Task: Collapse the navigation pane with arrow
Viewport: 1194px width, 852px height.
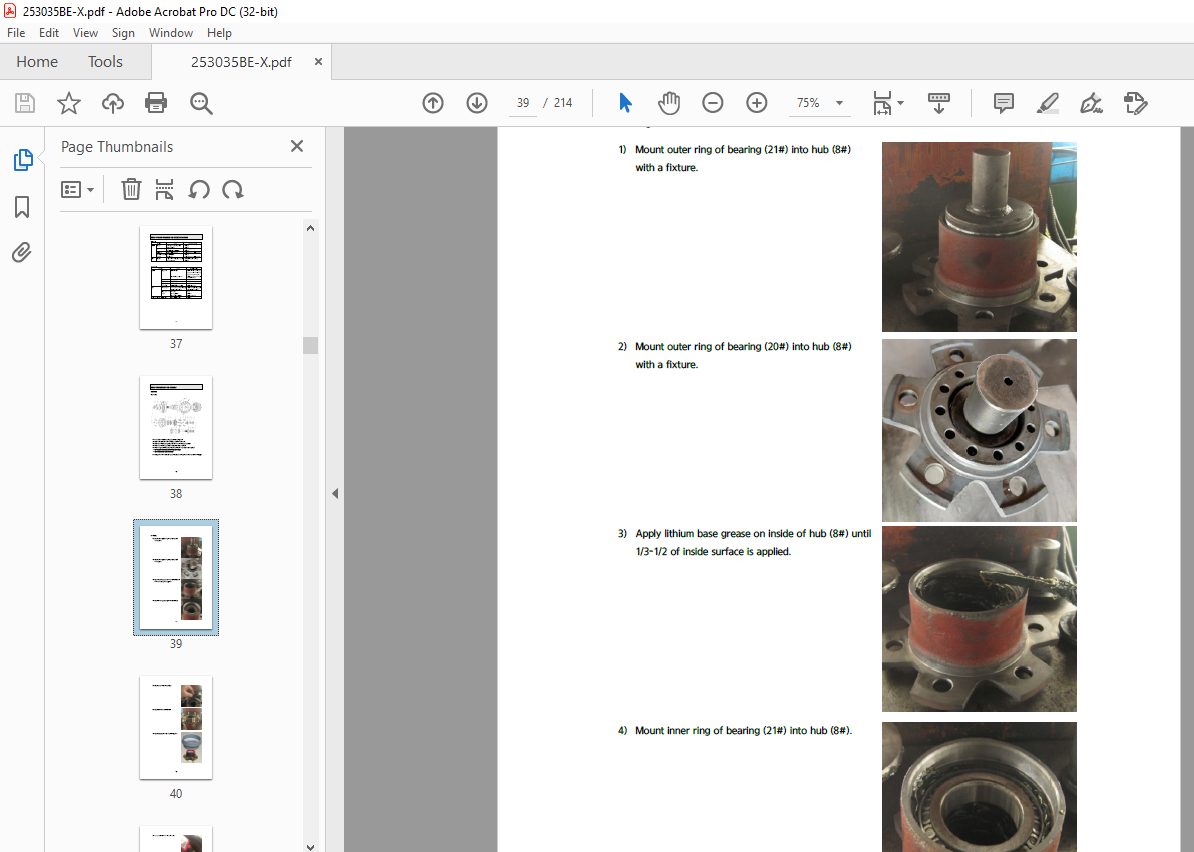Action: click(x=335, y=493)
